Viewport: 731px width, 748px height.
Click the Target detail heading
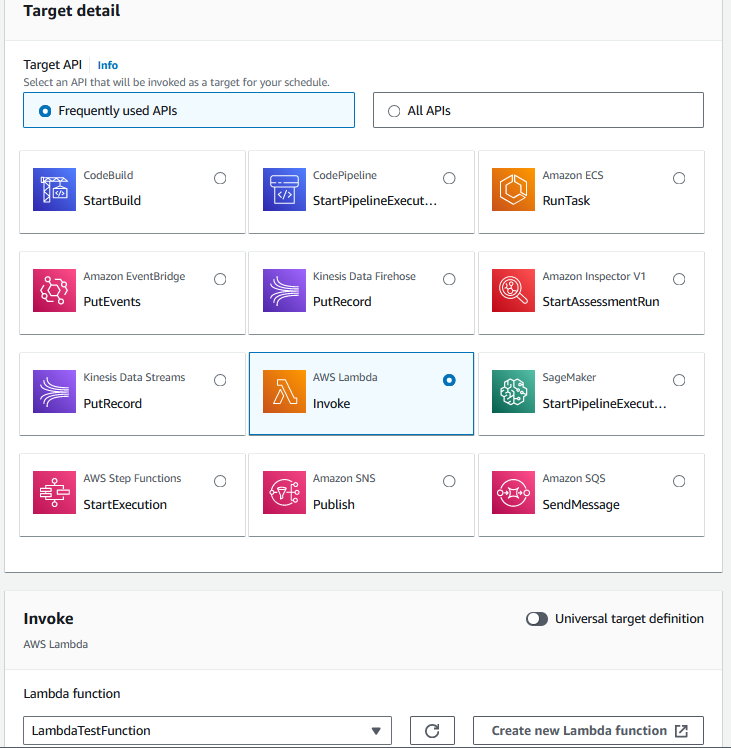(x=72, y=10)
